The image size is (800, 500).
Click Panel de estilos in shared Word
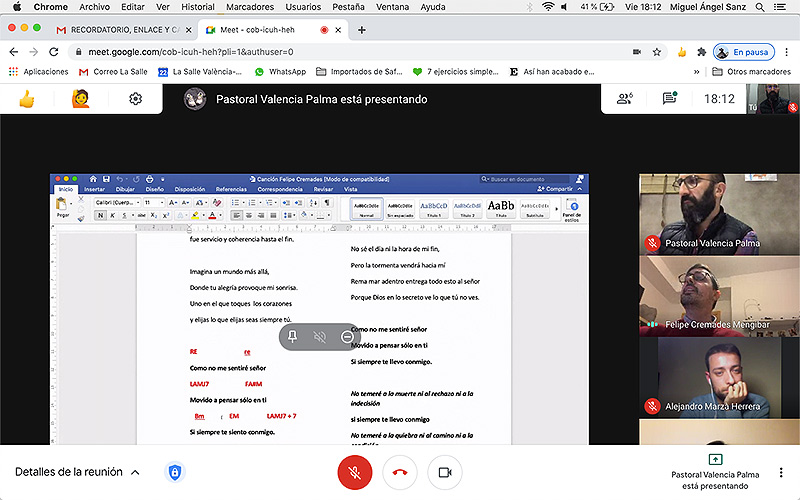[571, 211]
